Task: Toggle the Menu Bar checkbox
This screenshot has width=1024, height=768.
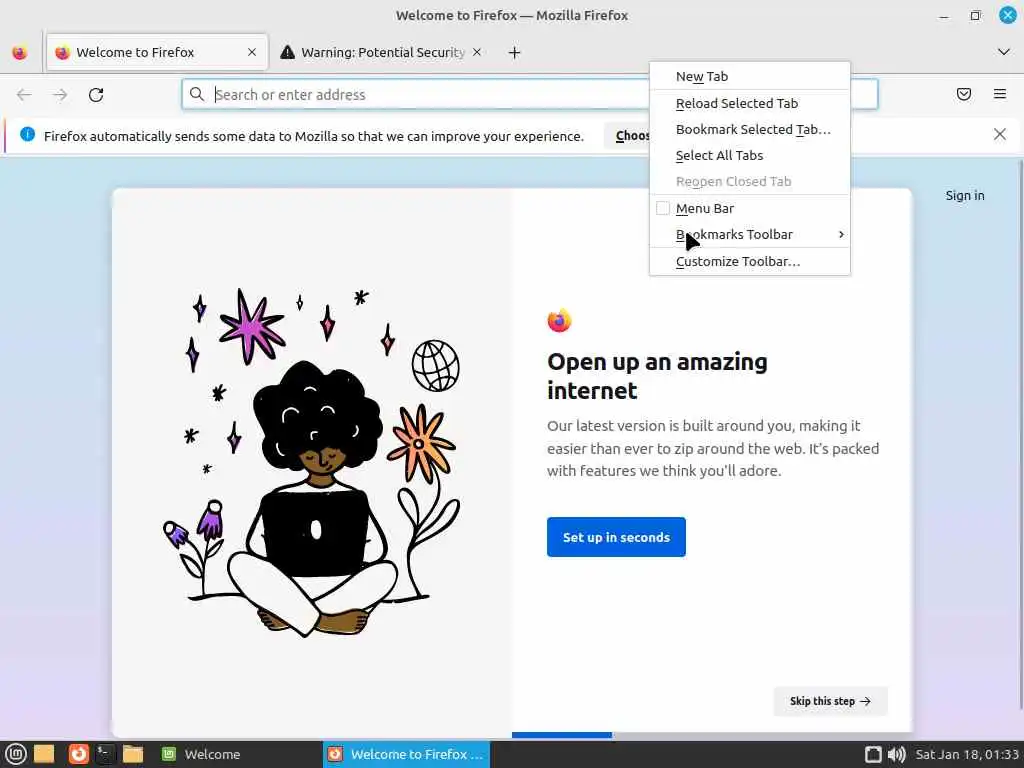Action: click(x=663, y=208)
